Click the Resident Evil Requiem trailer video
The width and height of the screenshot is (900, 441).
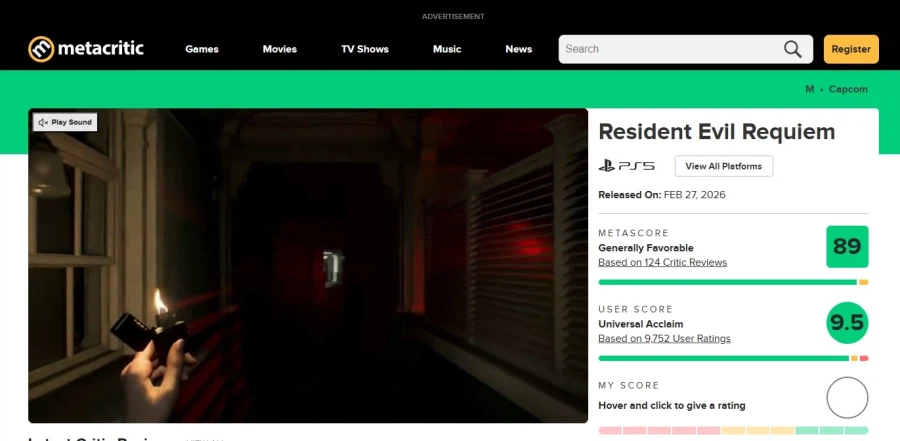tap(308, 265)
